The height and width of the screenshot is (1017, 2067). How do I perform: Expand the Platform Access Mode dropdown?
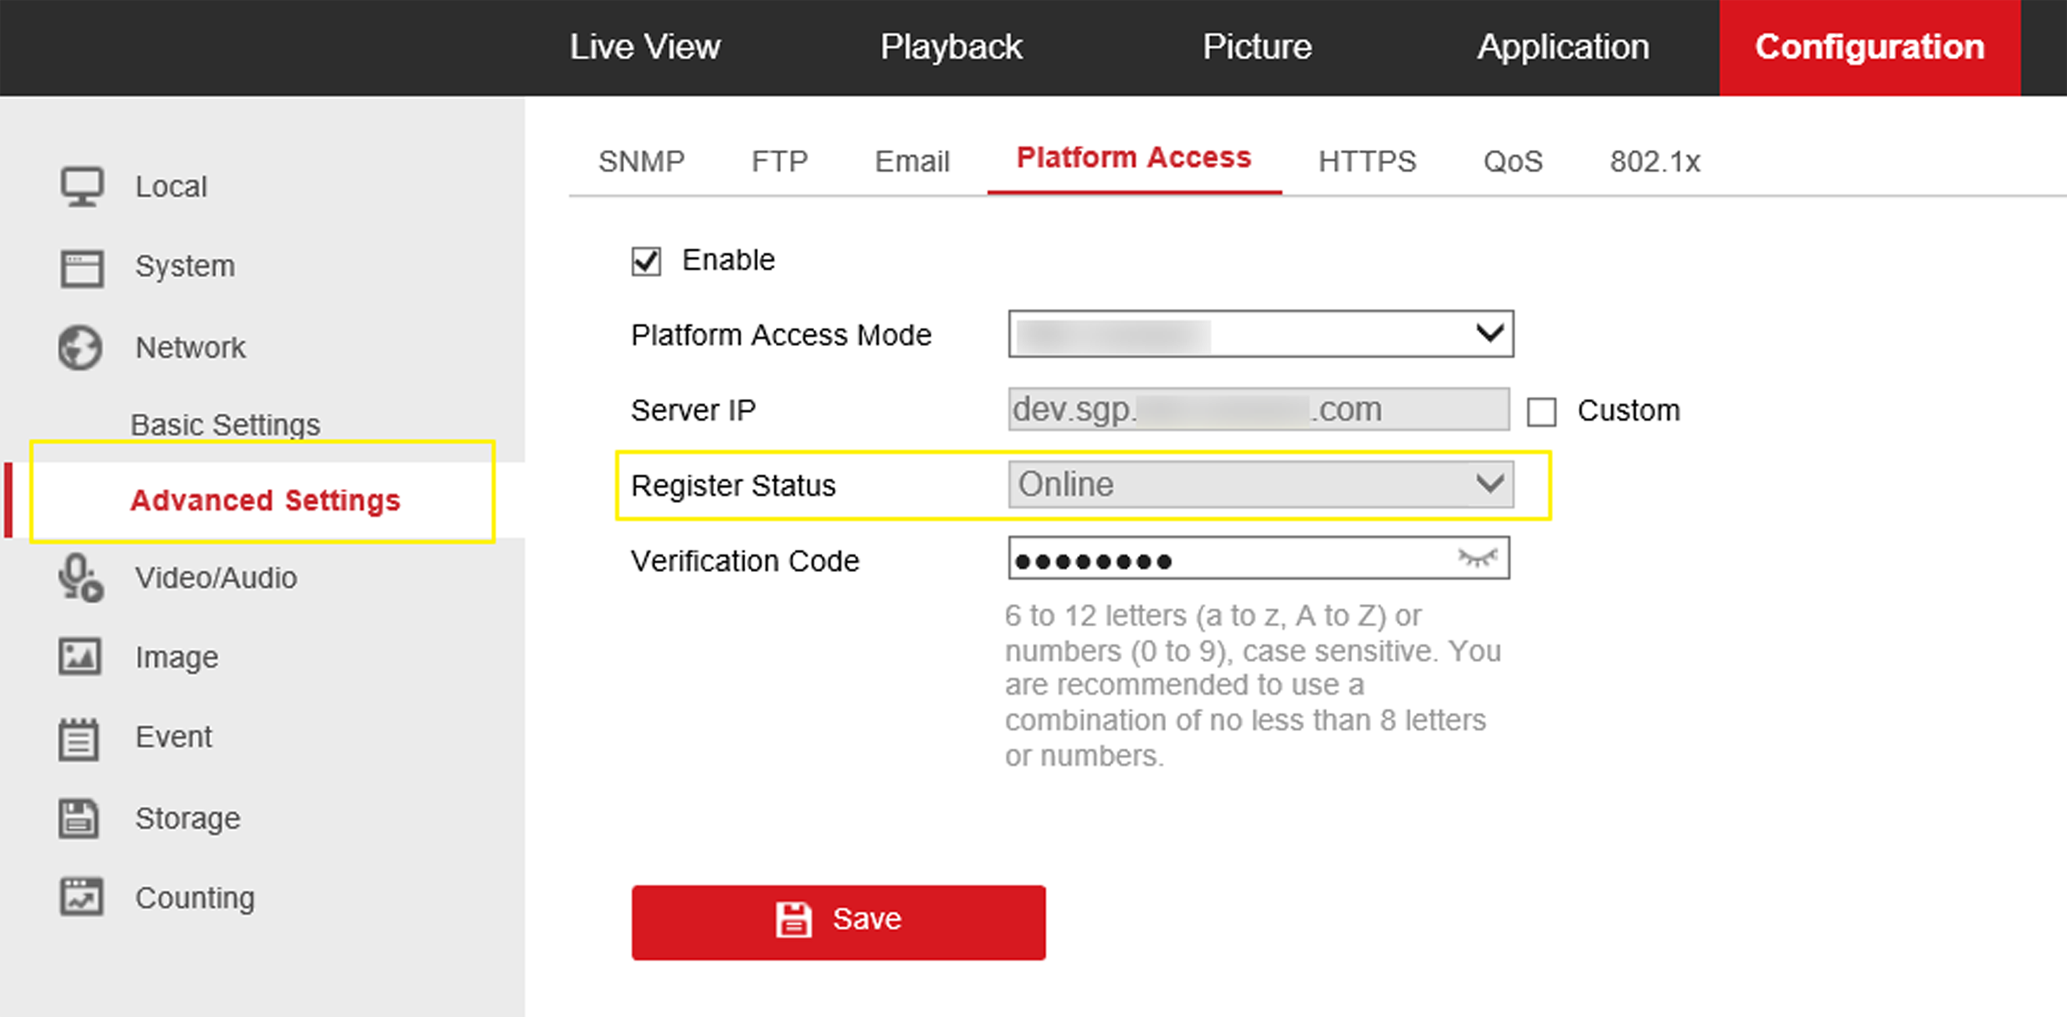pos(1260,334)
